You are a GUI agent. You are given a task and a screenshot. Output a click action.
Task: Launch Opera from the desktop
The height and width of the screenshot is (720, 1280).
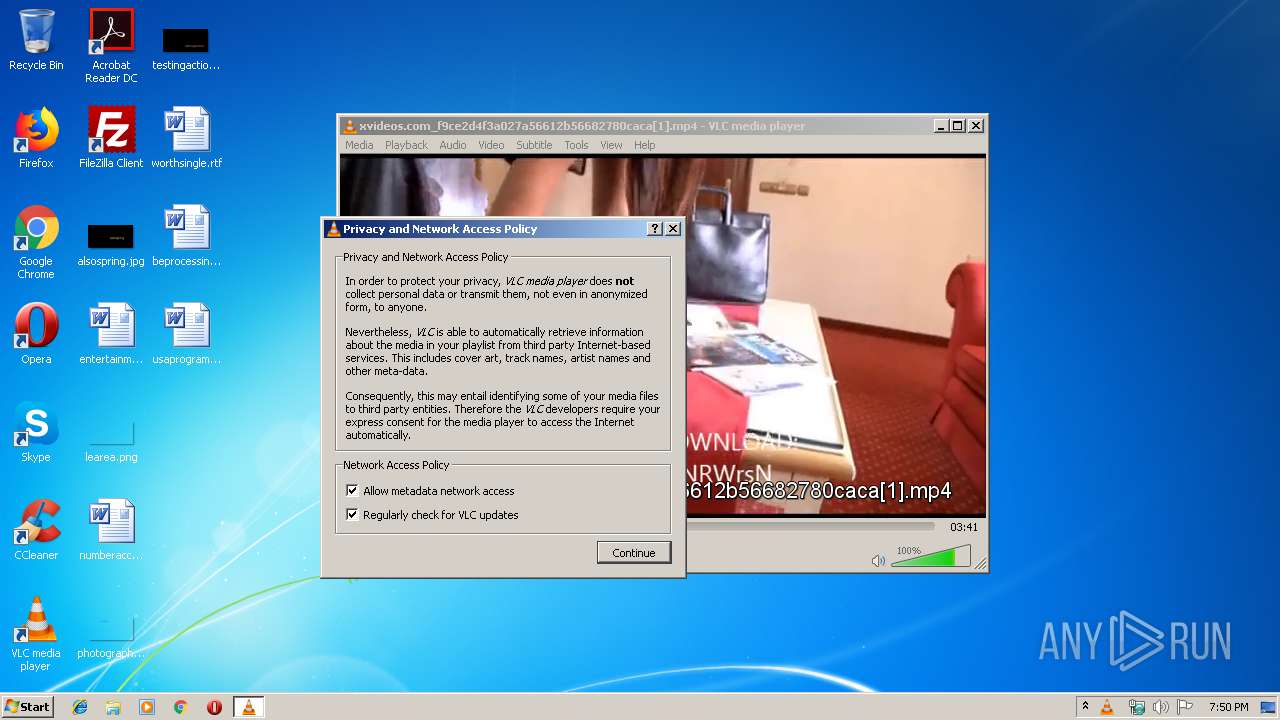[36, 334]
